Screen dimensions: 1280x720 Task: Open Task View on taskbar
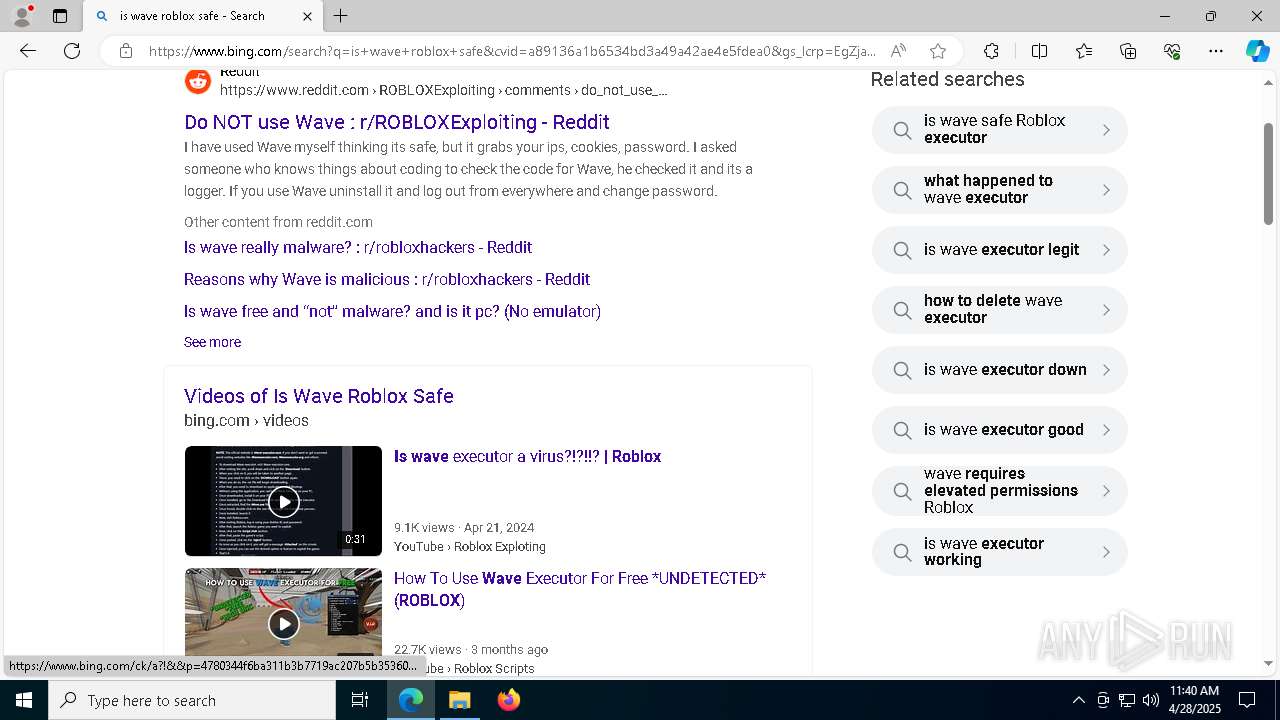(360, 700)
